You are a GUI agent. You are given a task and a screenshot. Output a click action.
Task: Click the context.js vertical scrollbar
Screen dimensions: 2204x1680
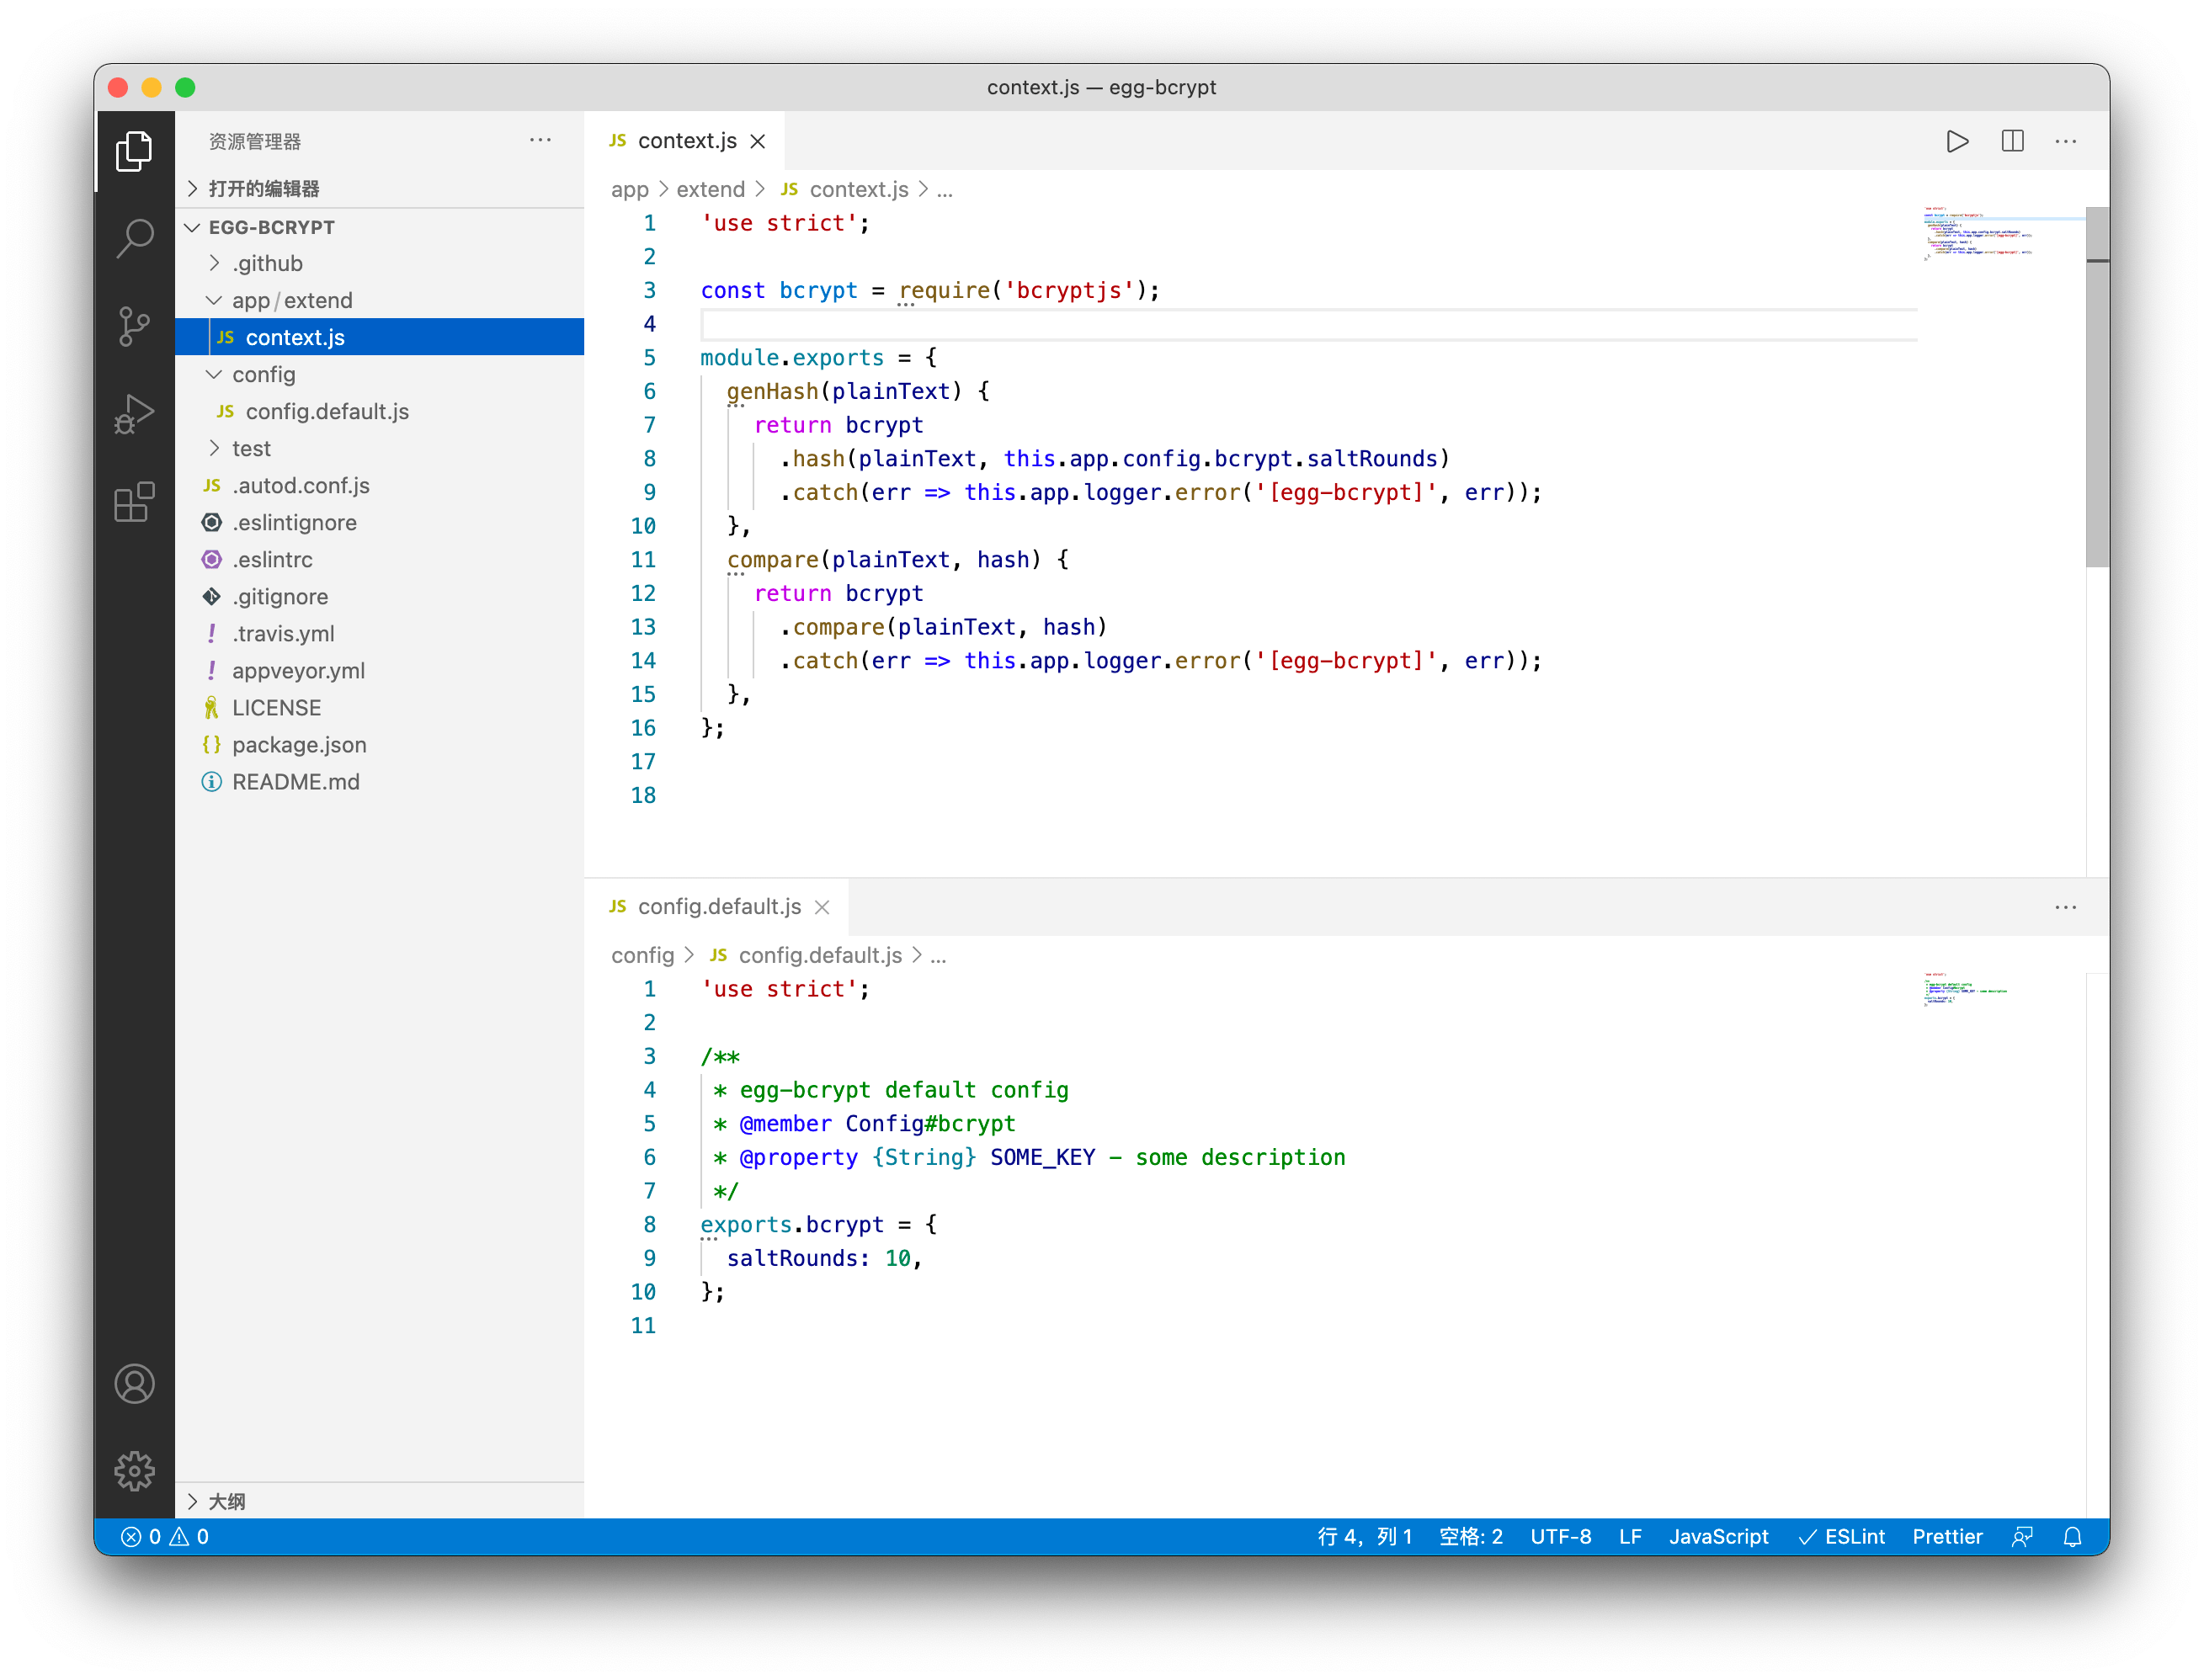tap(2097, 387)
